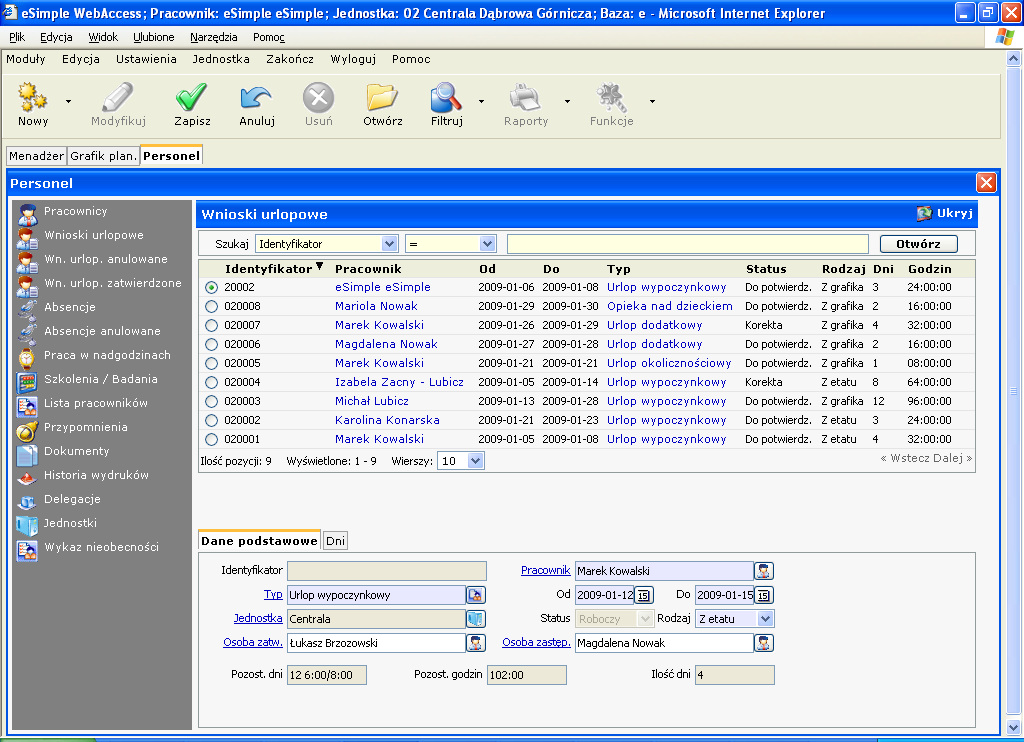Open Absencje in the sidebar

[69, 307]
